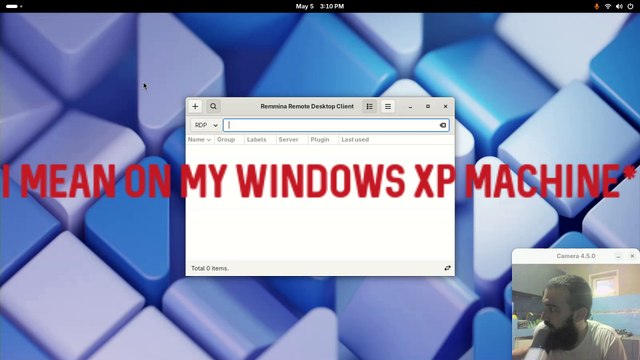
Task: Add a new connection profile in Remmina
Action: tap(195, 107)
